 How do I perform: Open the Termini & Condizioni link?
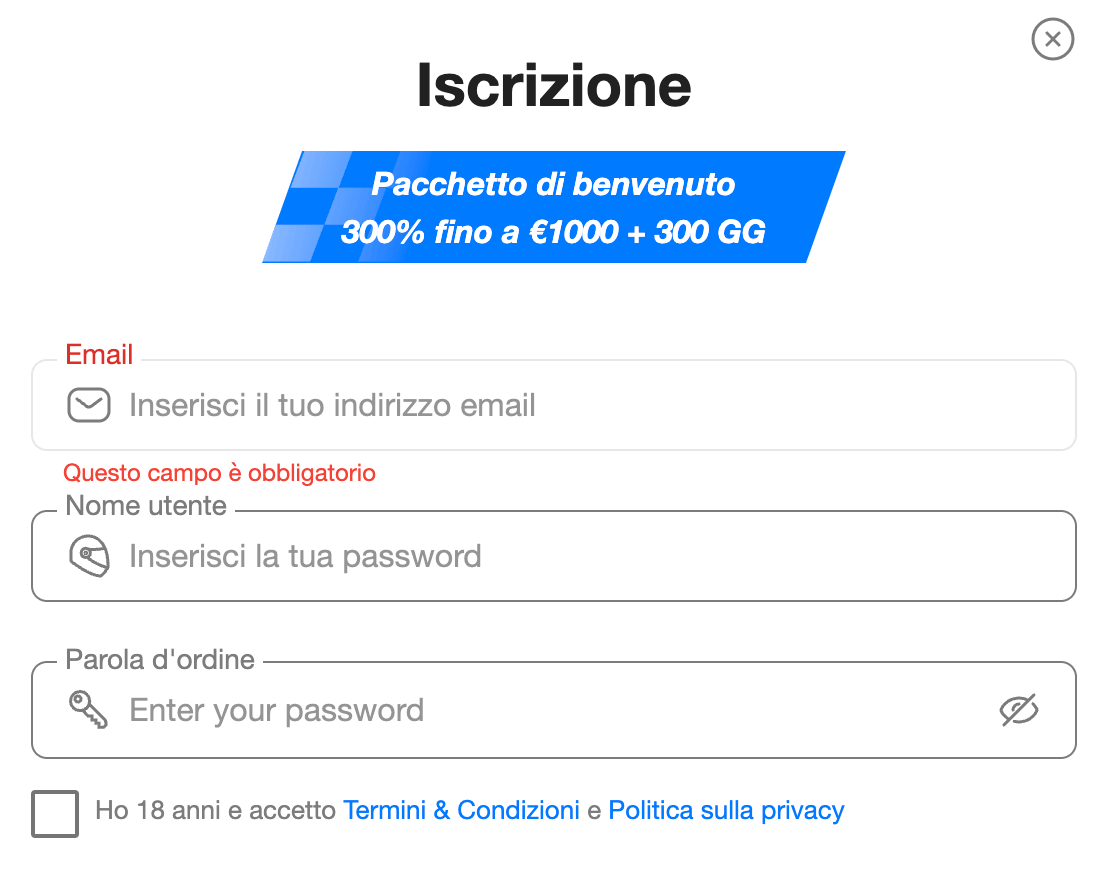[461, 810]
